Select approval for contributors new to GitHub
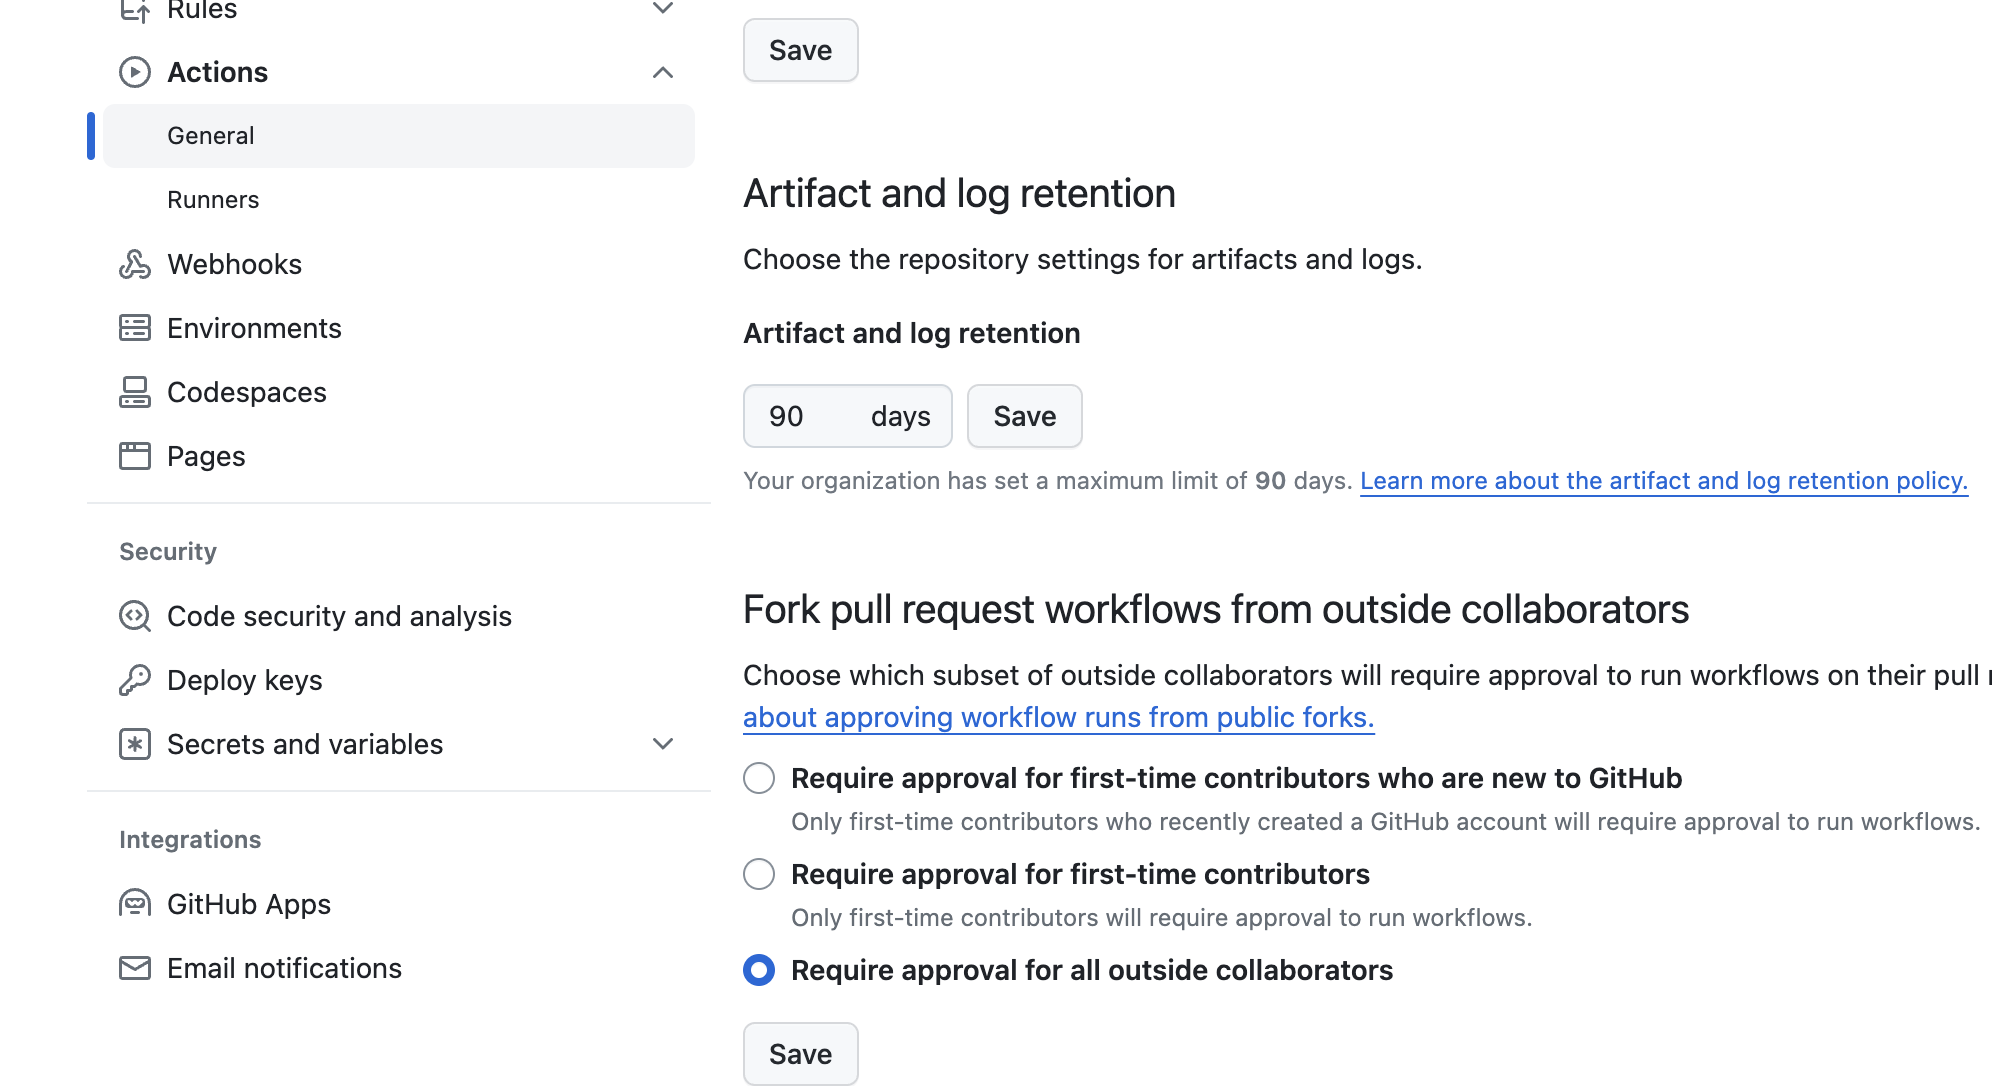This screenshot has width=1992, height=1086. click(x=759, y=778)
